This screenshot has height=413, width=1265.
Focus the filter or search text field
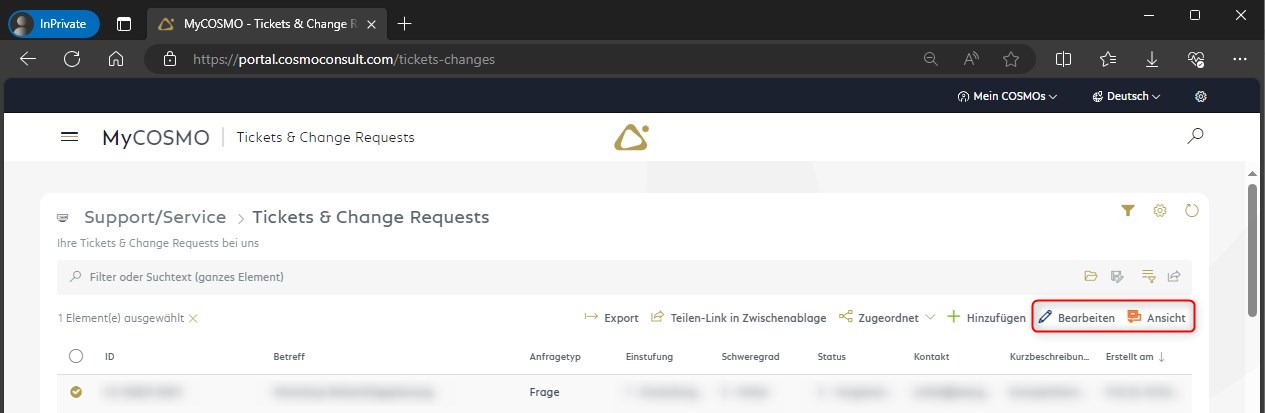coord(400,277)
